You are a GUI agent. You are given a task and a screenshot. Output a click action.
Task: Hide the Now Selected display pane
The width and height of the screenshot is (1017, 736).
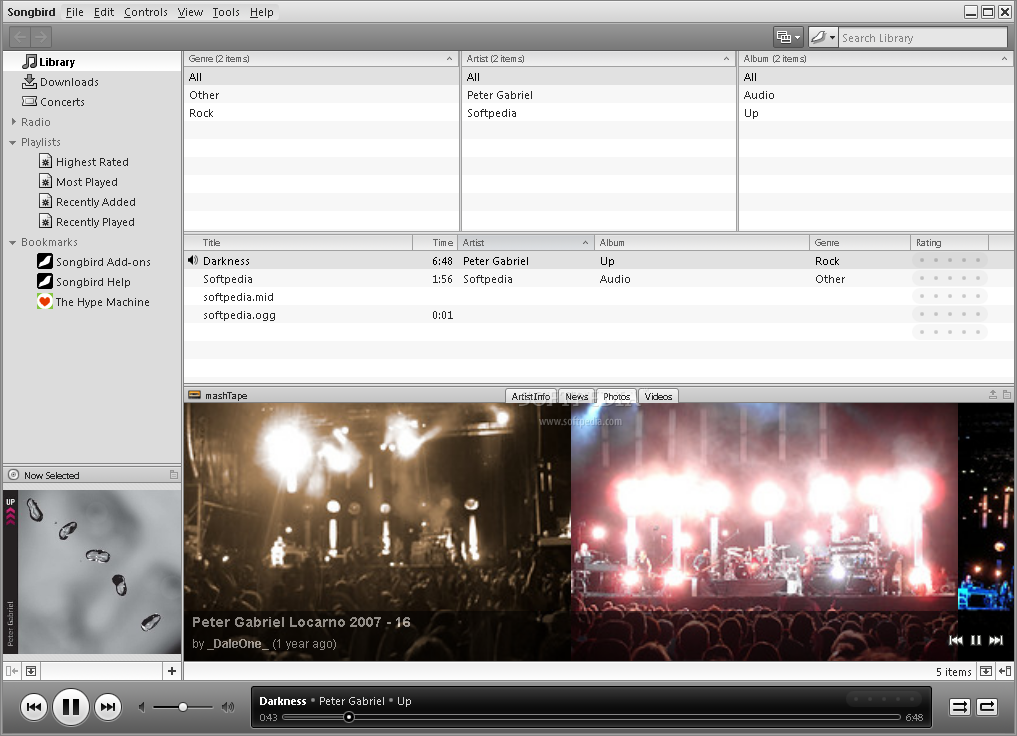pyautogui.click(x=30, y=671)
